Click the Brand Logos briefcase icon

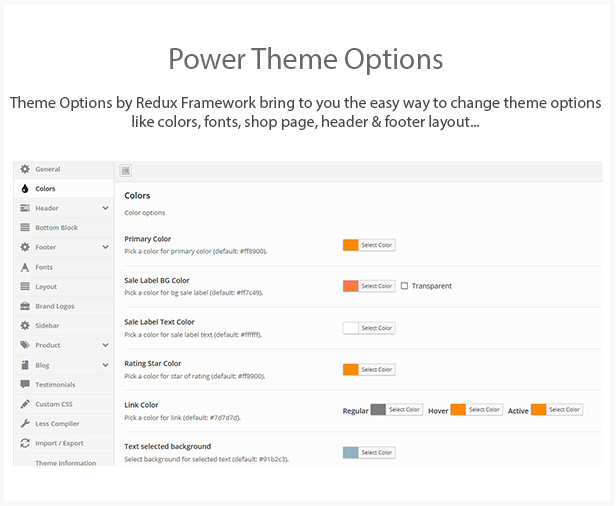click(x=25, y=306)
